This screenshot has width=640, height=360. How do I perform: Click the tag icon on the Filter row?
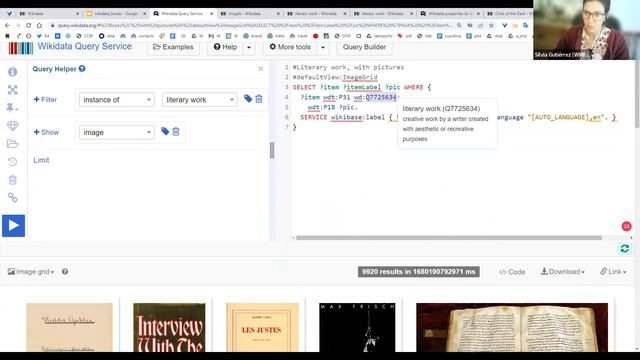pyautogui.click(x=248, y=98)
